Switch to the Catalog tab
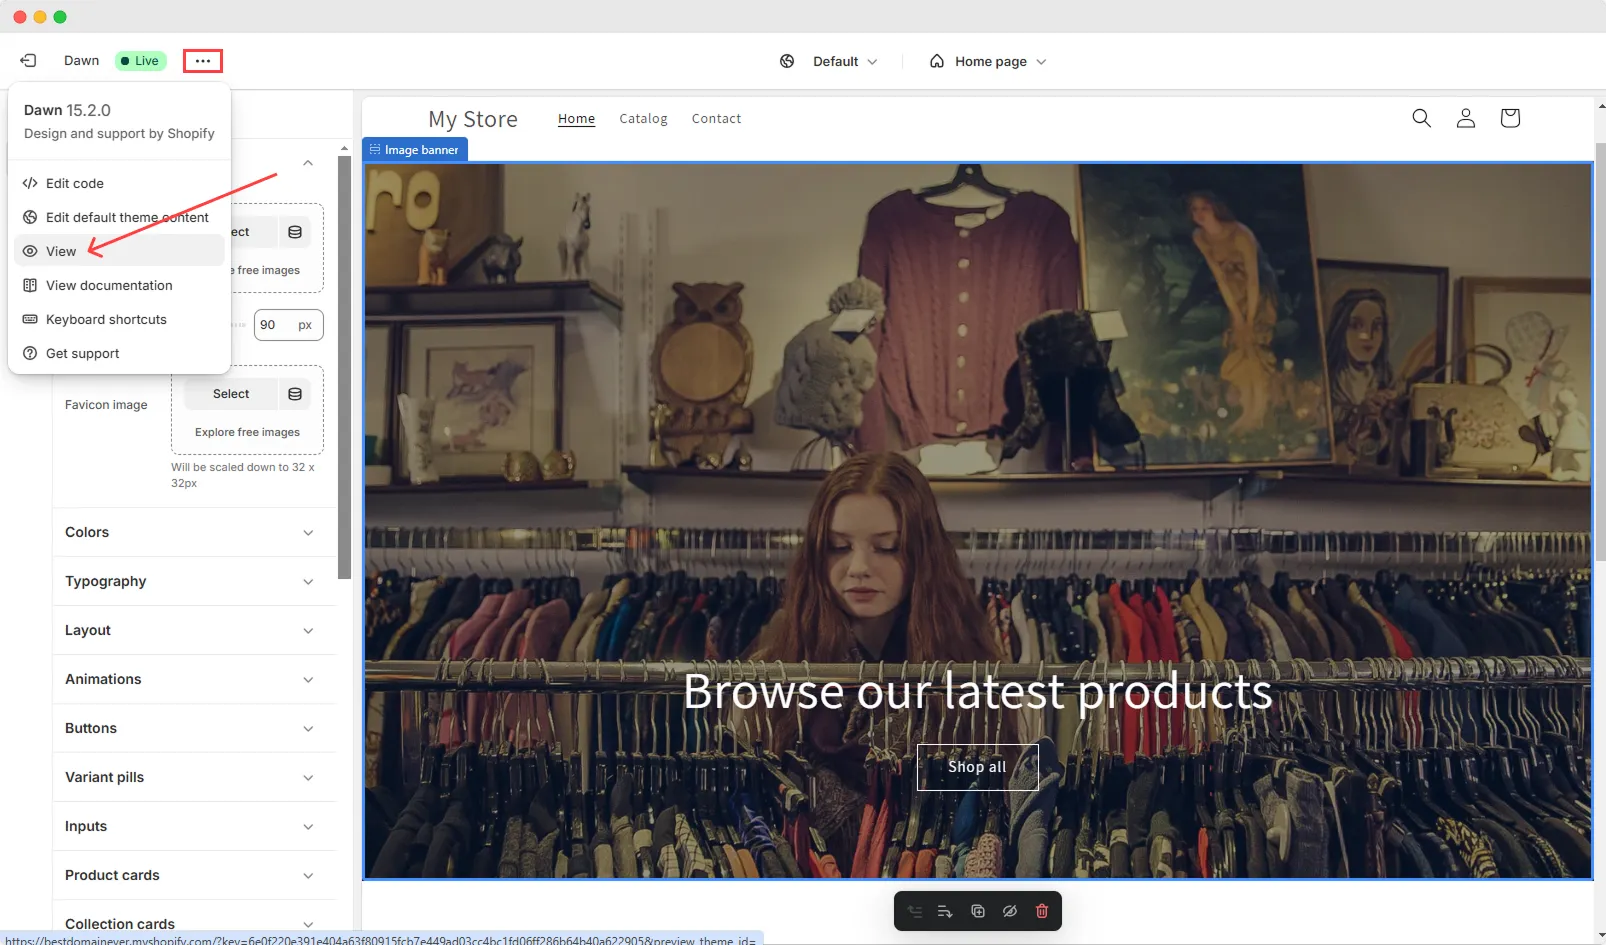The width and height of the screenshot is (1606, 945). [643, 118]
